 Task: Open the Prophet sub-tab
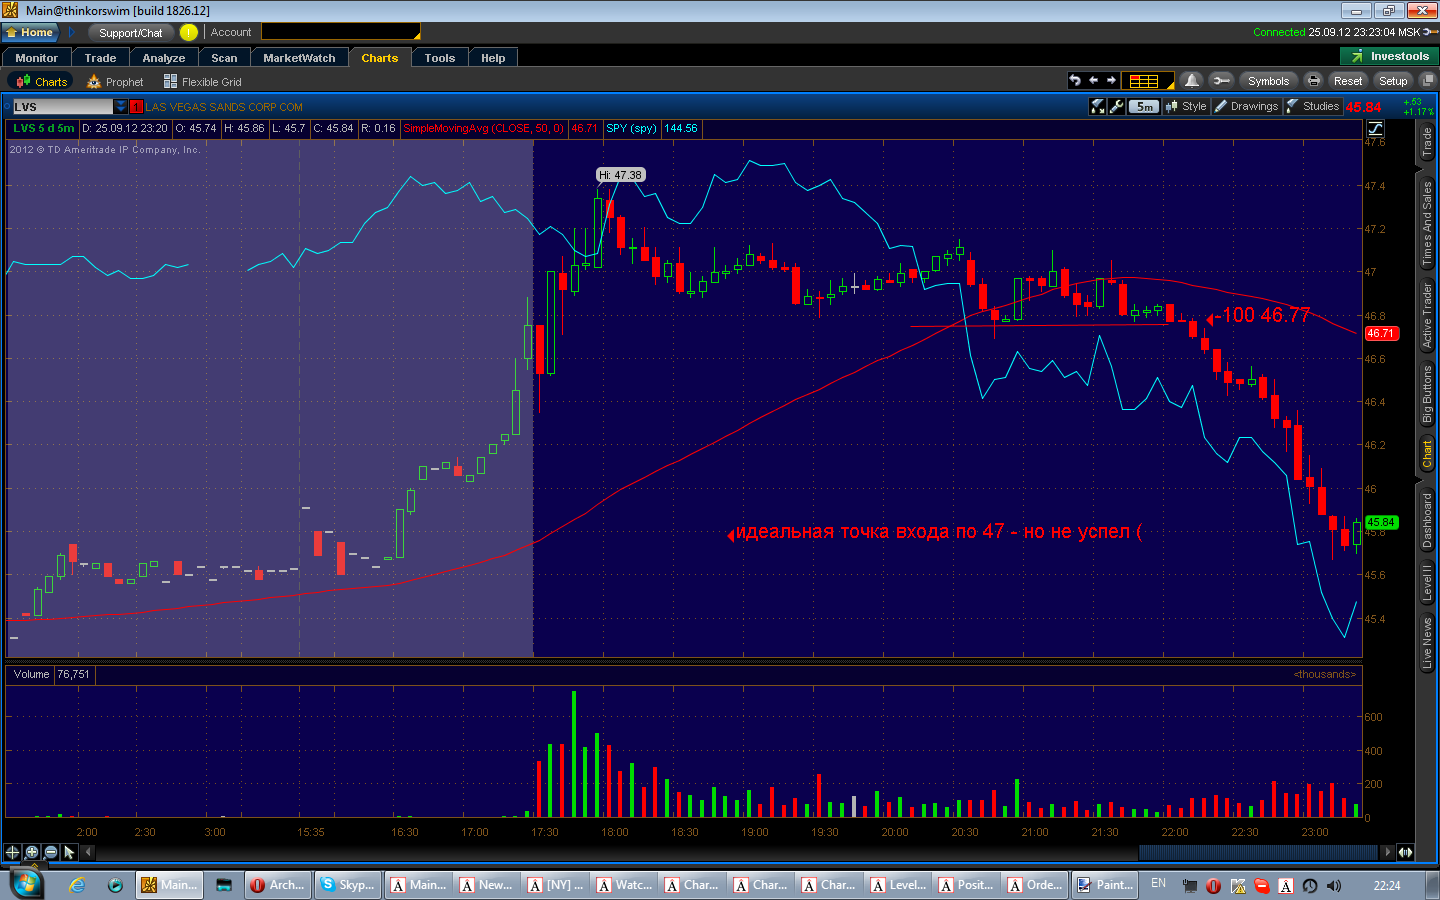[115, 82]
